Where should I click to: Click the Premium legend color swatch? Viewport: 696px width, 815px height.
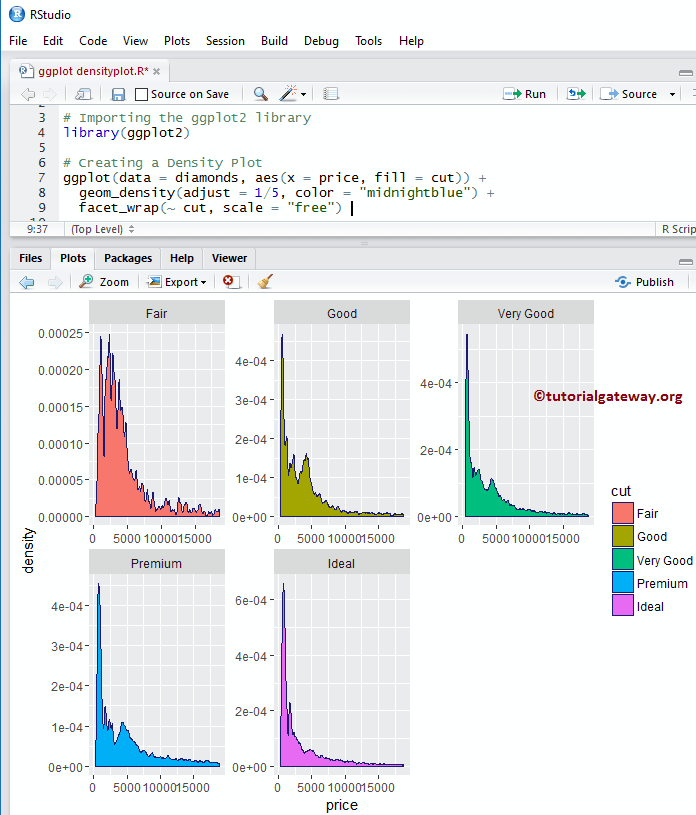coord(623,583)
